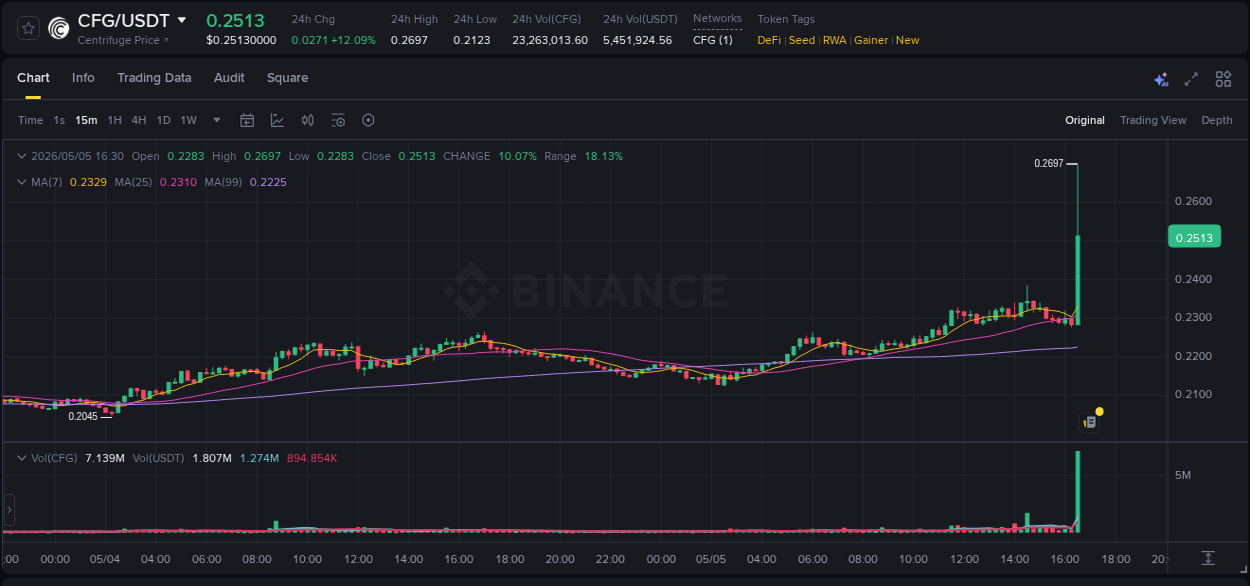This screenshot has width=1250, height=586.
Task: Click the Vol(USDT) 1.807M legend value
Action: 211,458
